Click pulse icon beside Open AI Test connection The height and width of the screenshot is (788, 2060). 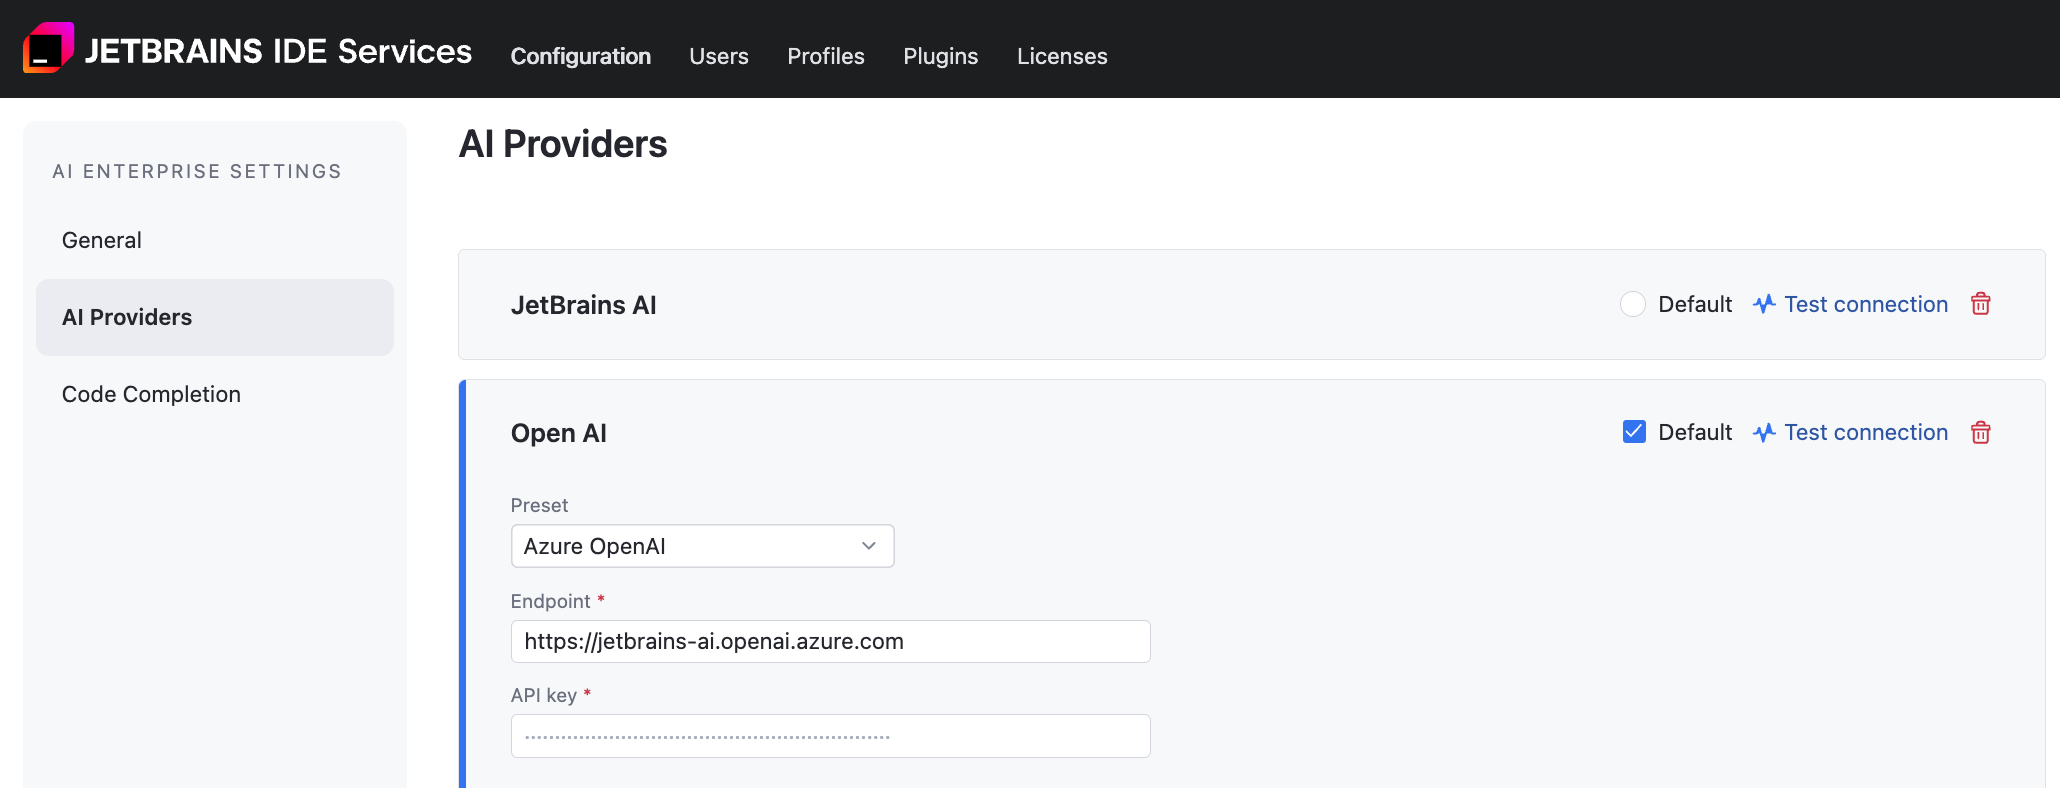tap(1764, 432)
